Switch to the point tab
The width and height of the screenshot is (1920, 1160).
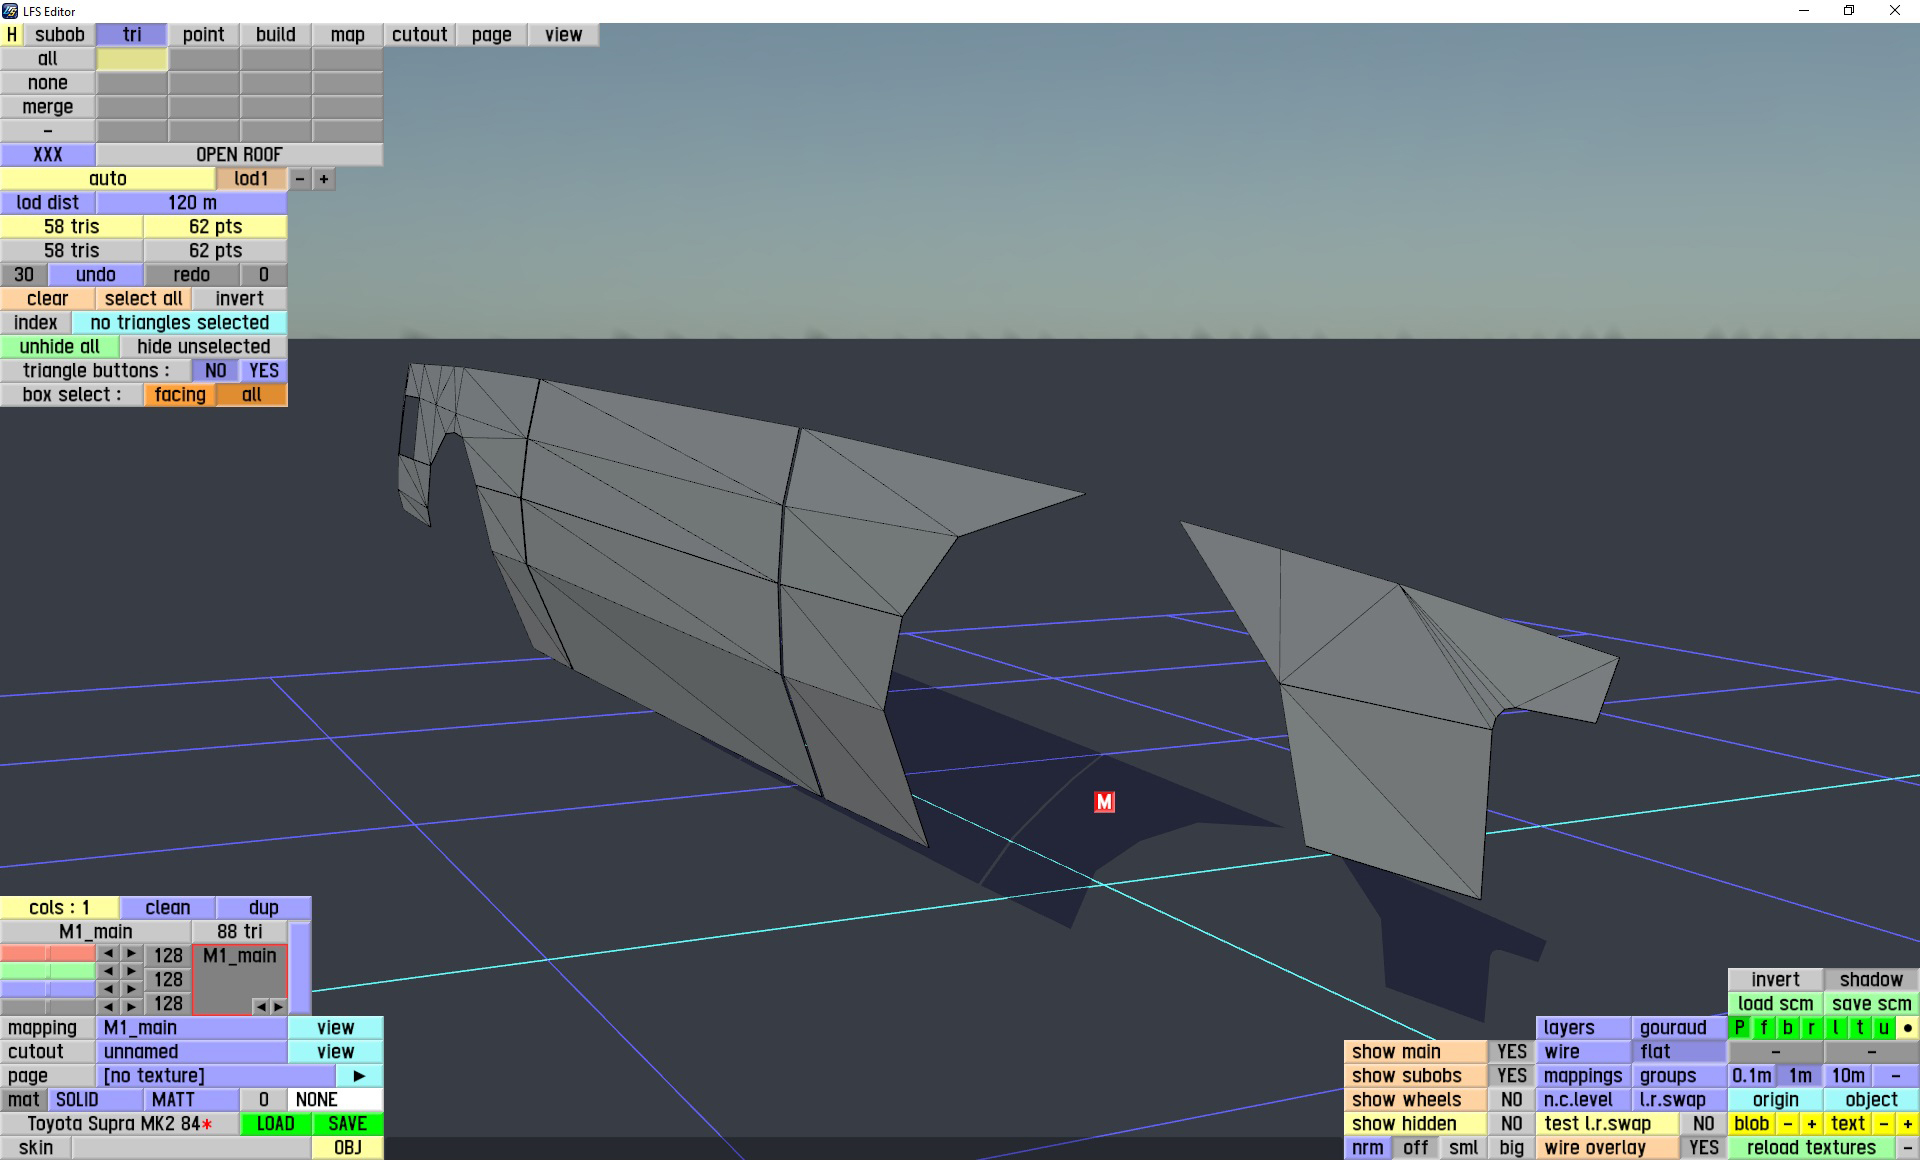[x=203, y=34]
